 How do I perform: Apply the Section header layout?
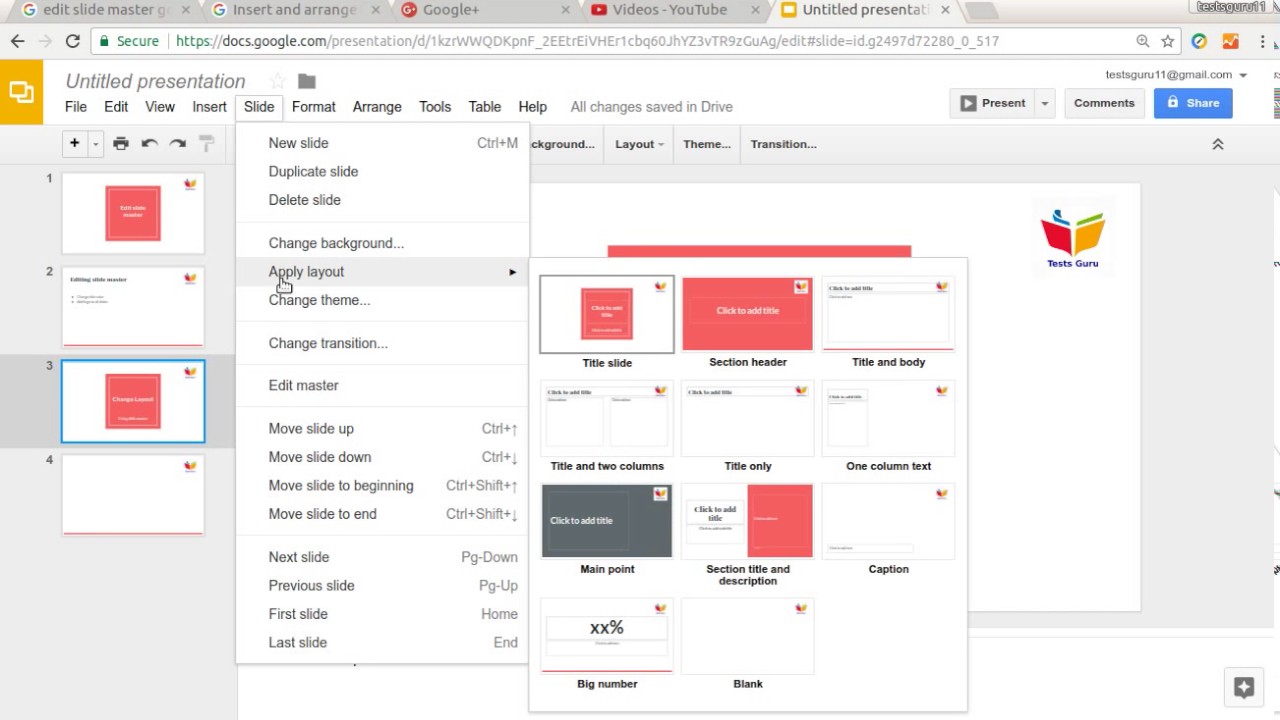pos(748,323)
